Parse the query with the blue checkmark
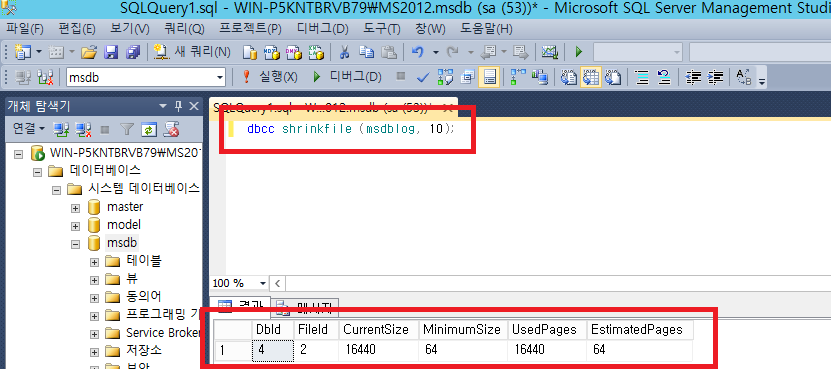The width and height of the screenshot is (831, 369). 422,78
